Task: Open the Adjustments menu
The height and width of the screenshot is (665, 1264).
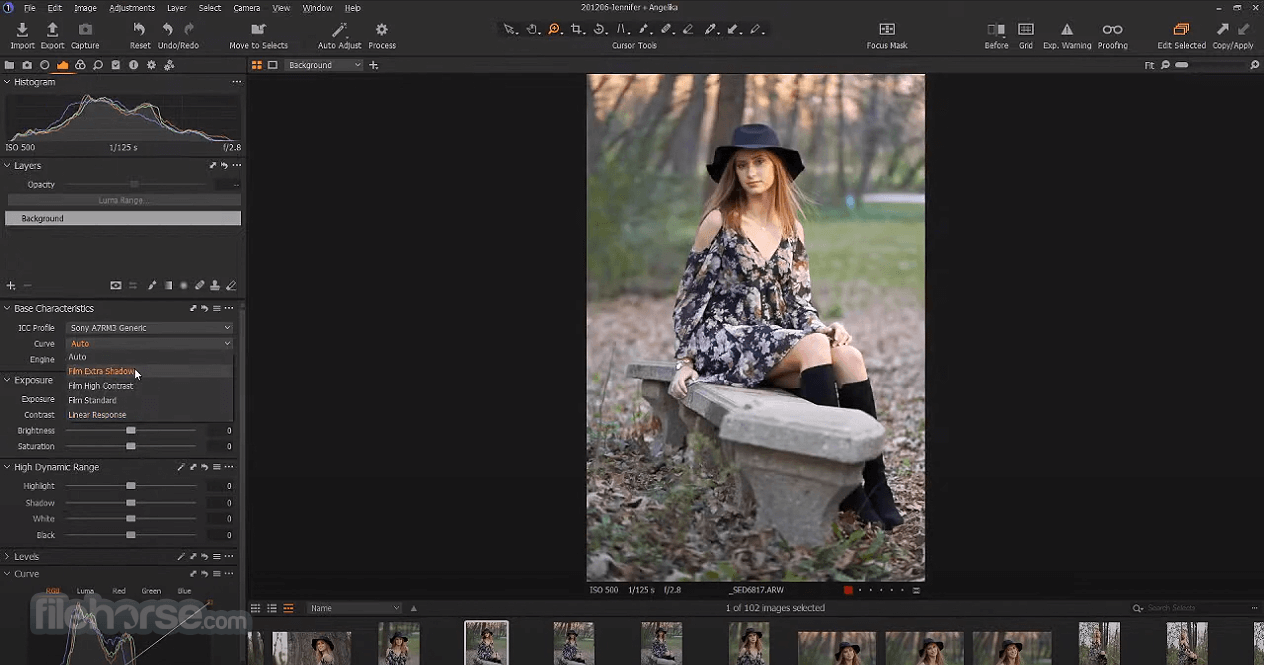Action: pos(131,8)
